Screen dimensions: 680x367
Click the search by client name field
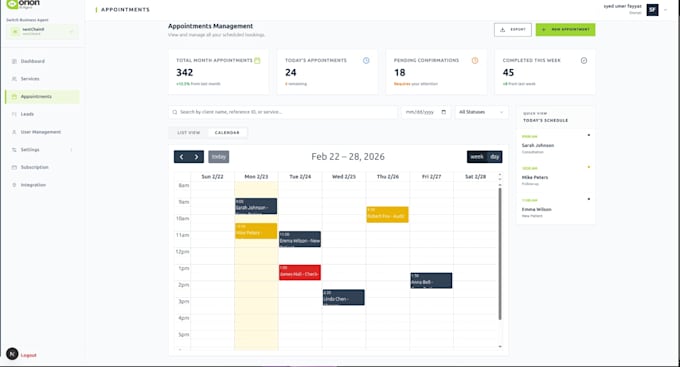pos(283,112)
